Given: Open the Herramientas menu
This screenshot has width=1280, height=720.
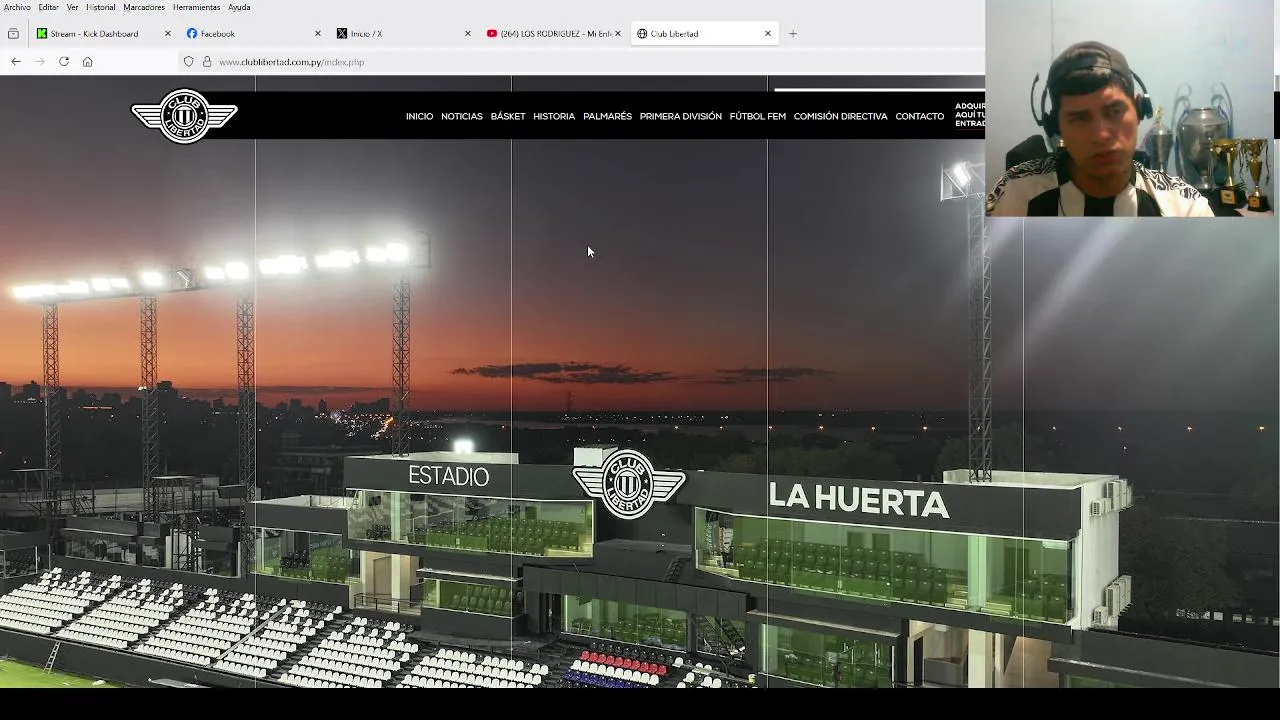Looking at the screenshot, I should point(196,7).
